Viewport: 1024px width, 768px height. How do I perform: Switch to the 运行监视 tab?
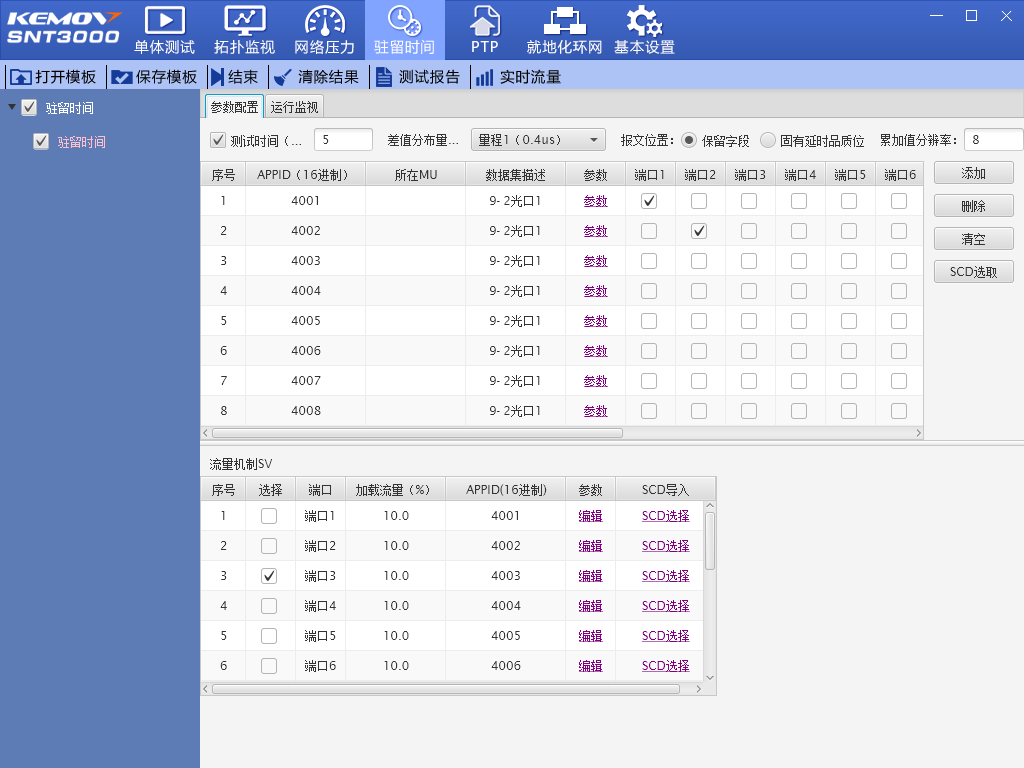click(x=294, y=107)
